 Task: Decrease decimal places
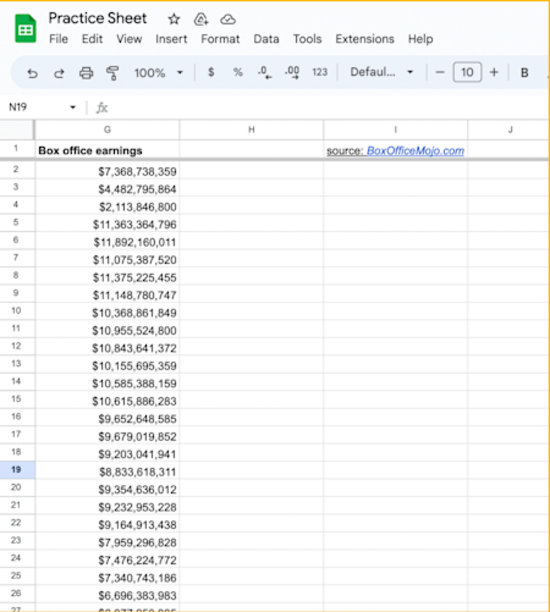tap(265, 73)
